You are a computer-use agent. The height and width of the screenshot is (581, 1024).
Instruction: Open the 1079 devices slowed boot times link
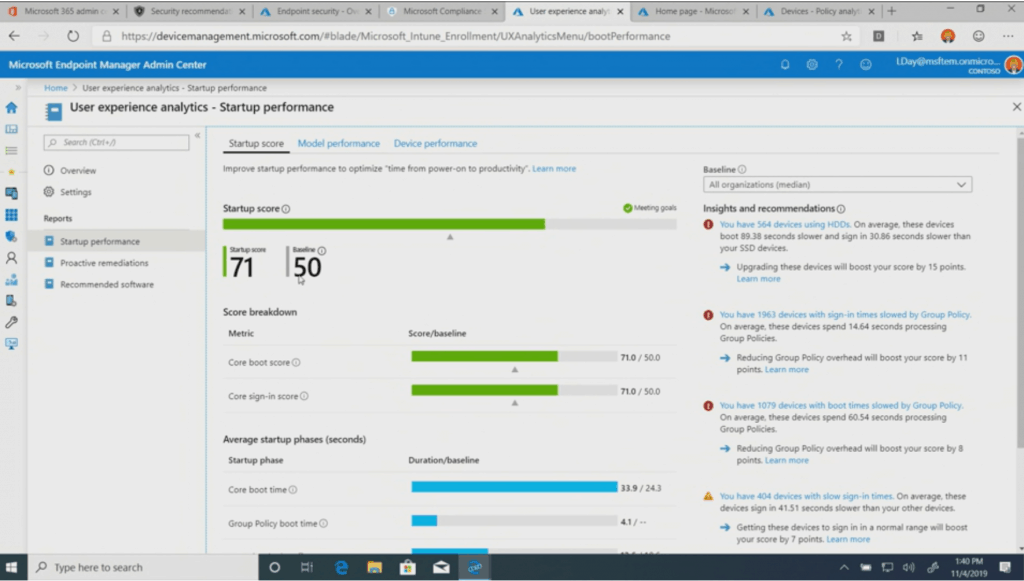pos(841,405)
